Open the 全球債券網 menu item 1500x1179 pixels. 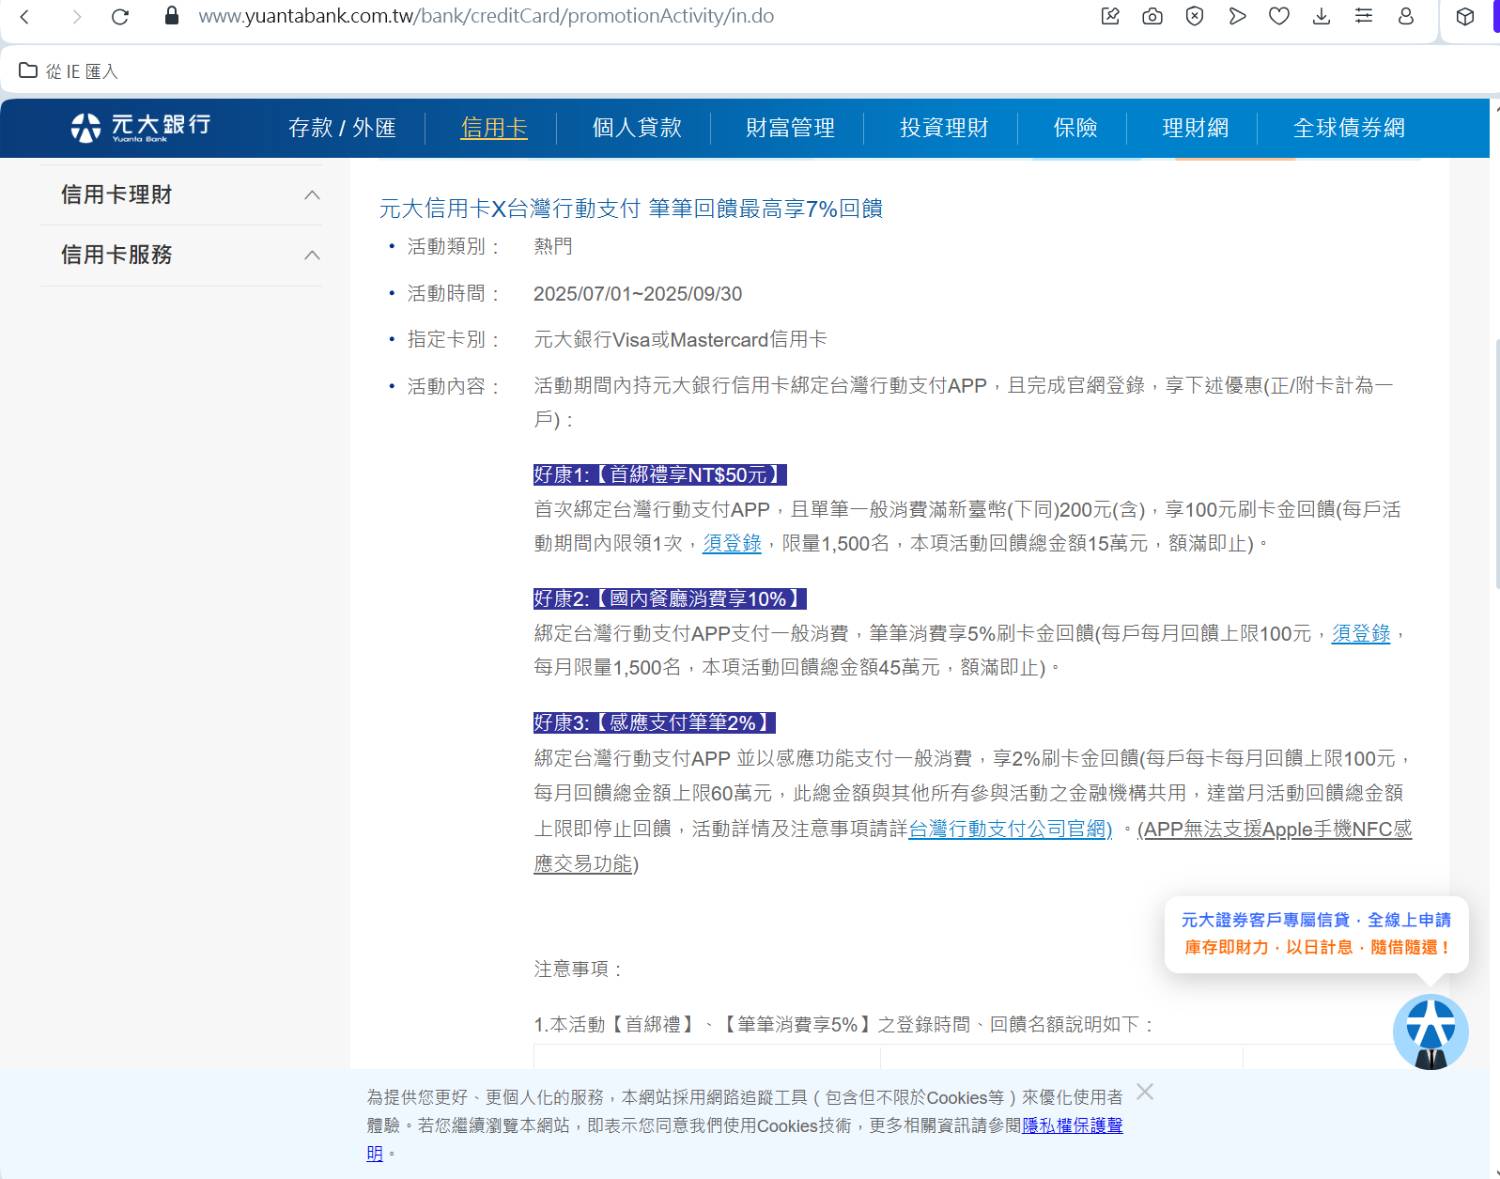click(1349, 128)
